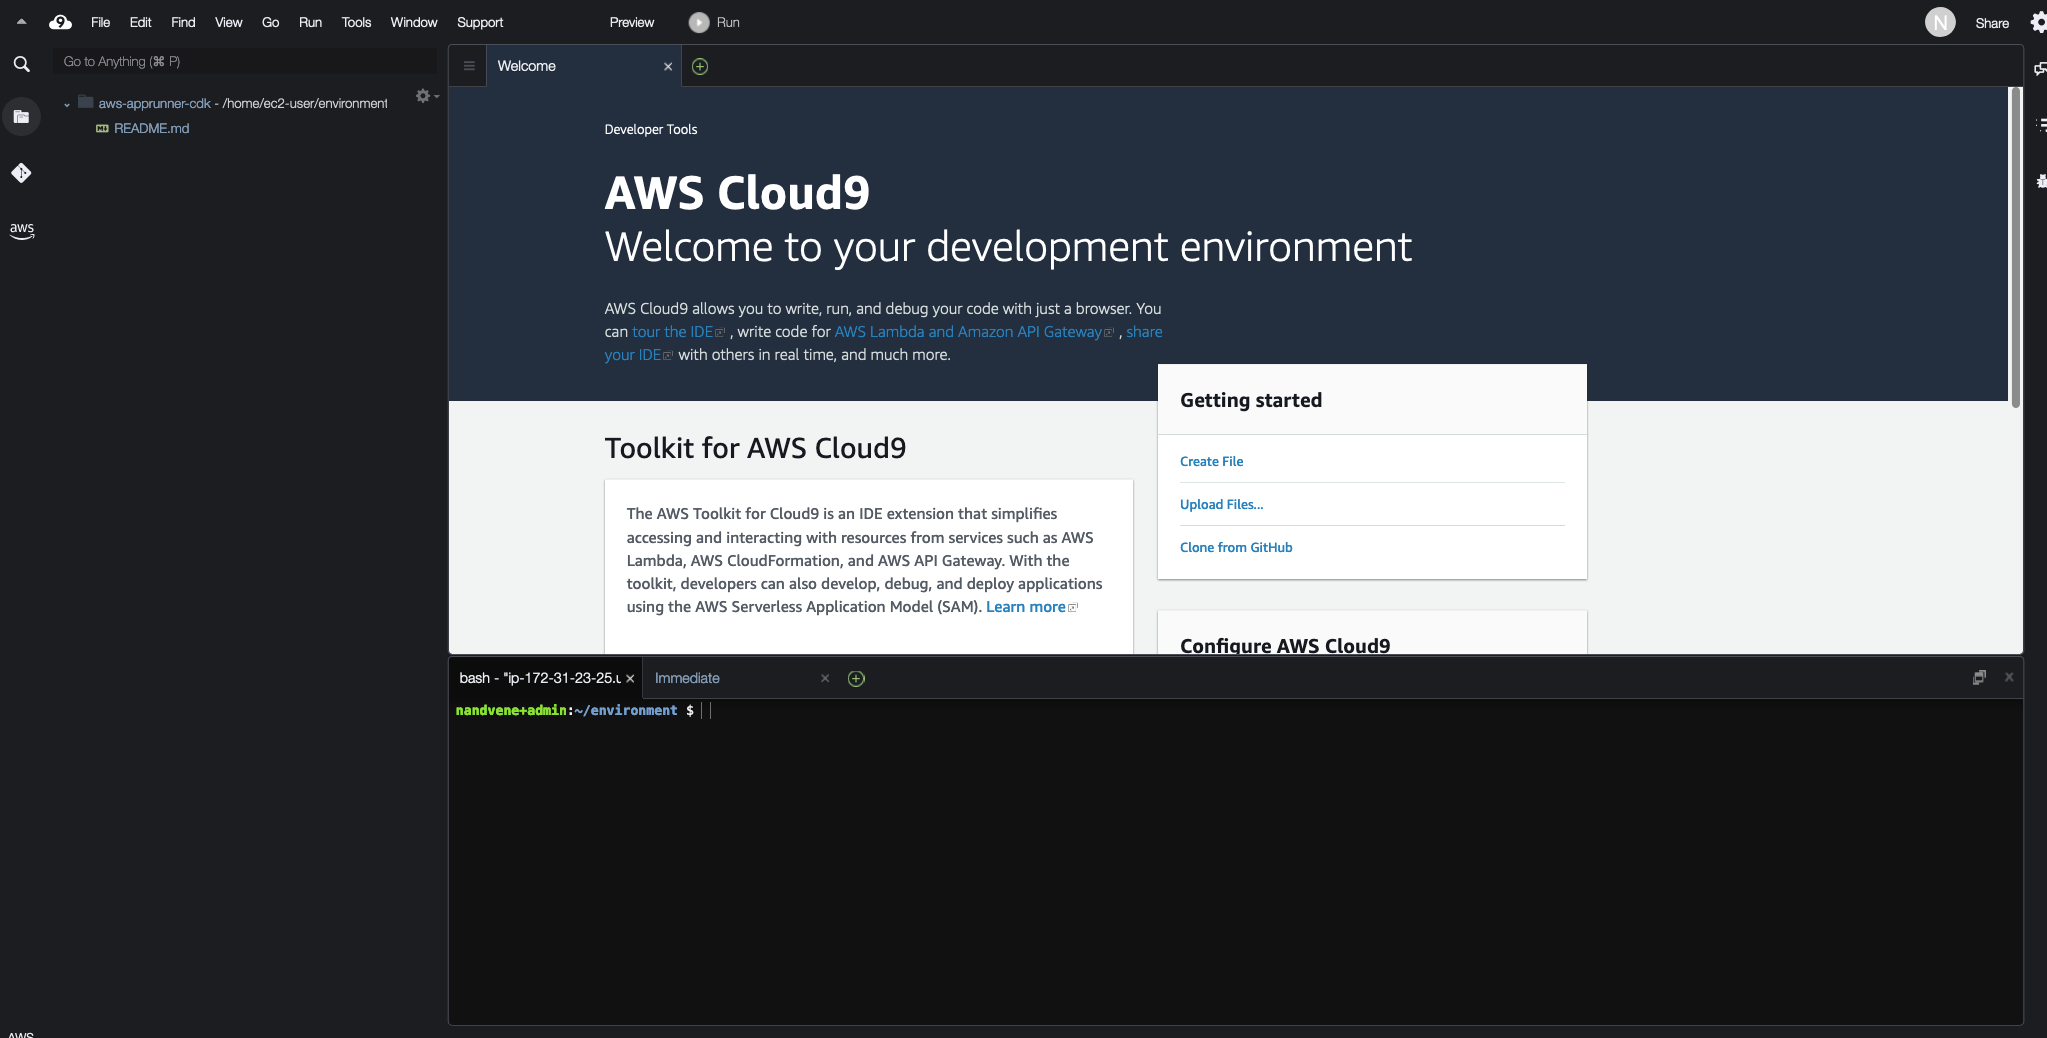Click the Preview button
The height and width of the screenshot is (1038, 2047).
click(x=632, y=22)
